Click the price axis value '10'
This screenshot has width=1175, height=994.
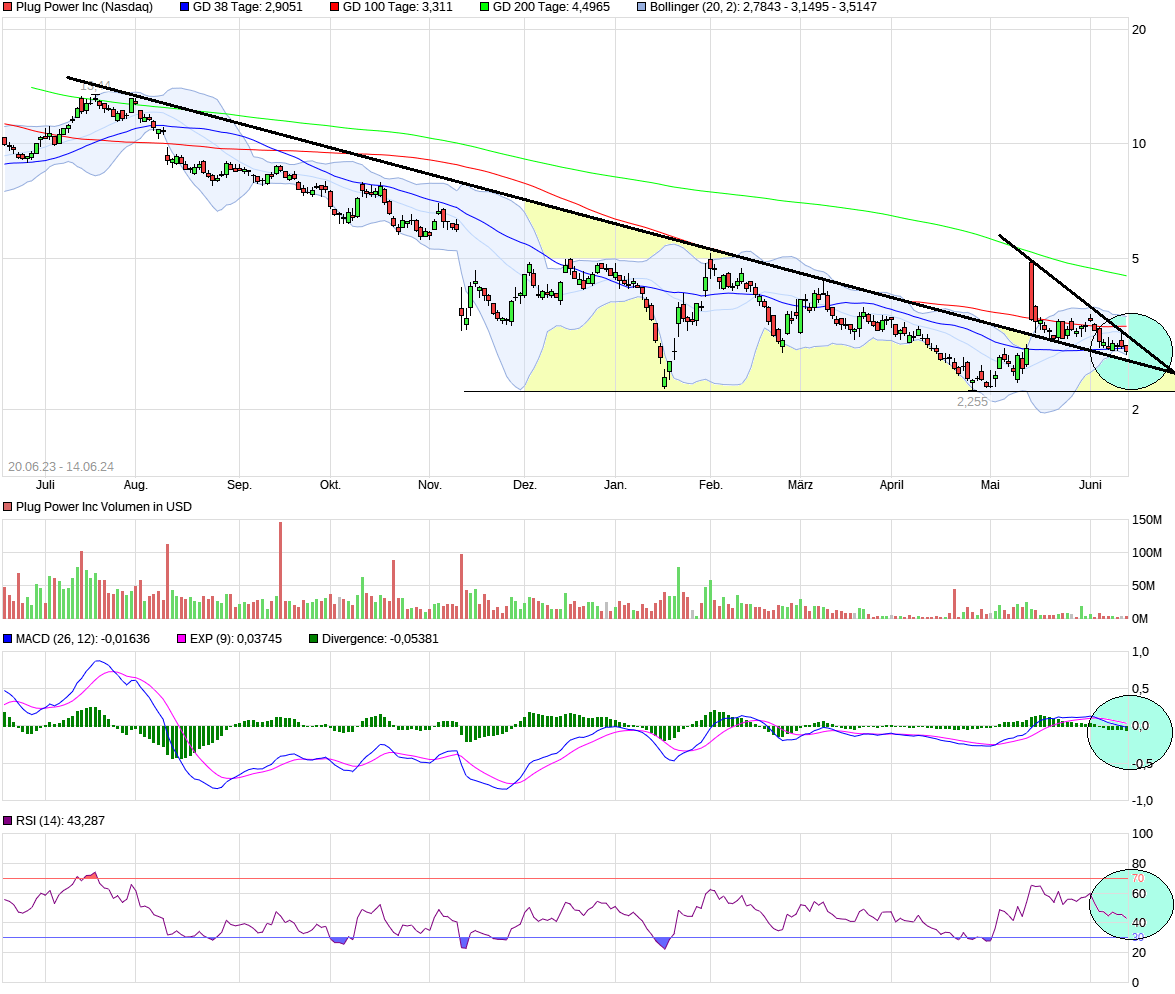coord(1138,144)
